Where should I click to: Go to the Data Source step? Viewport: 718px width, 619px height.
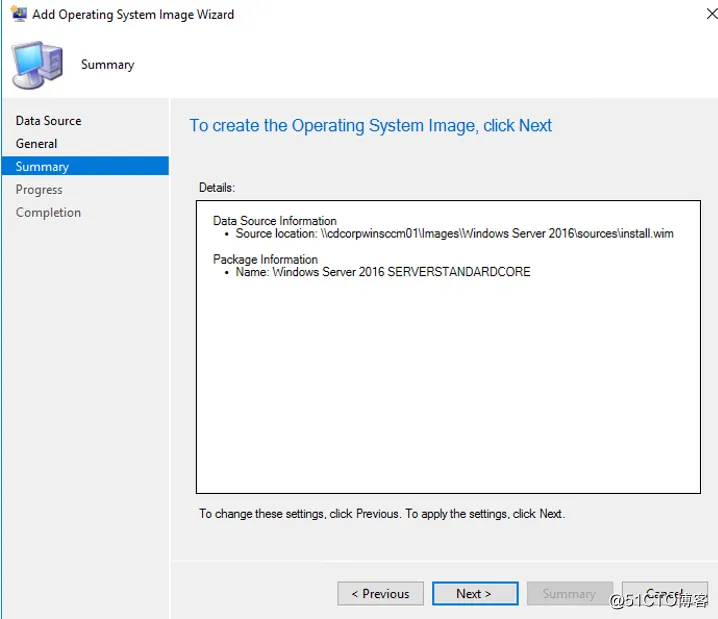pos(49,121)
